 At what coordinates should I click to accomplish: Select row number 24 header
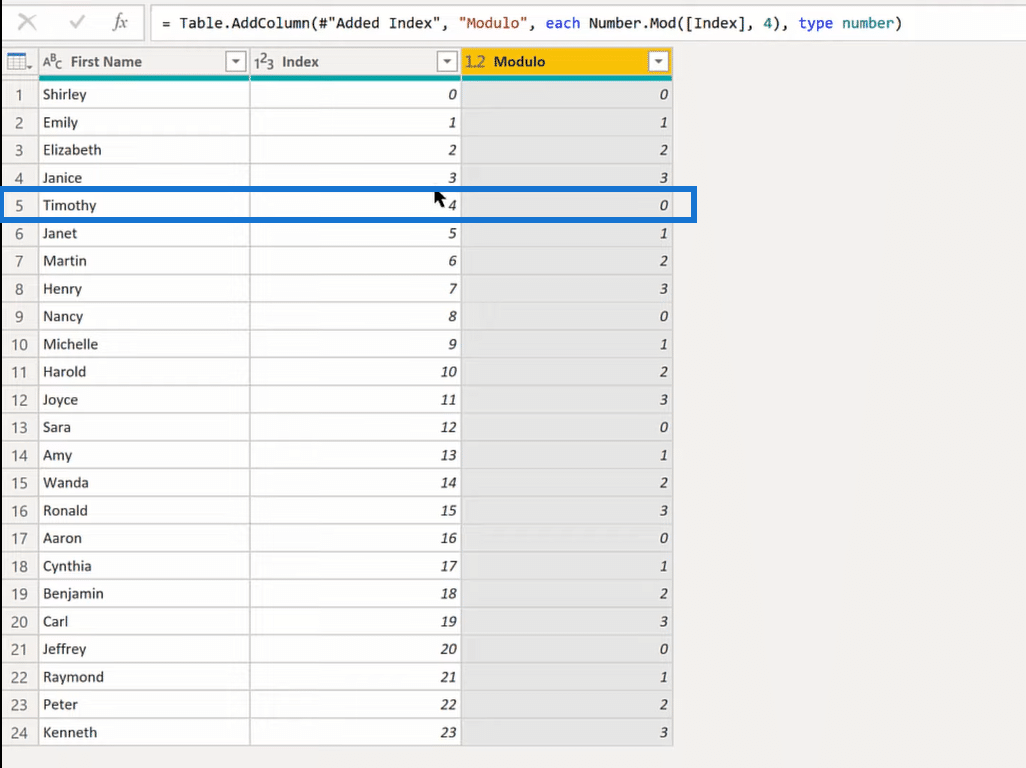(20, 733)
